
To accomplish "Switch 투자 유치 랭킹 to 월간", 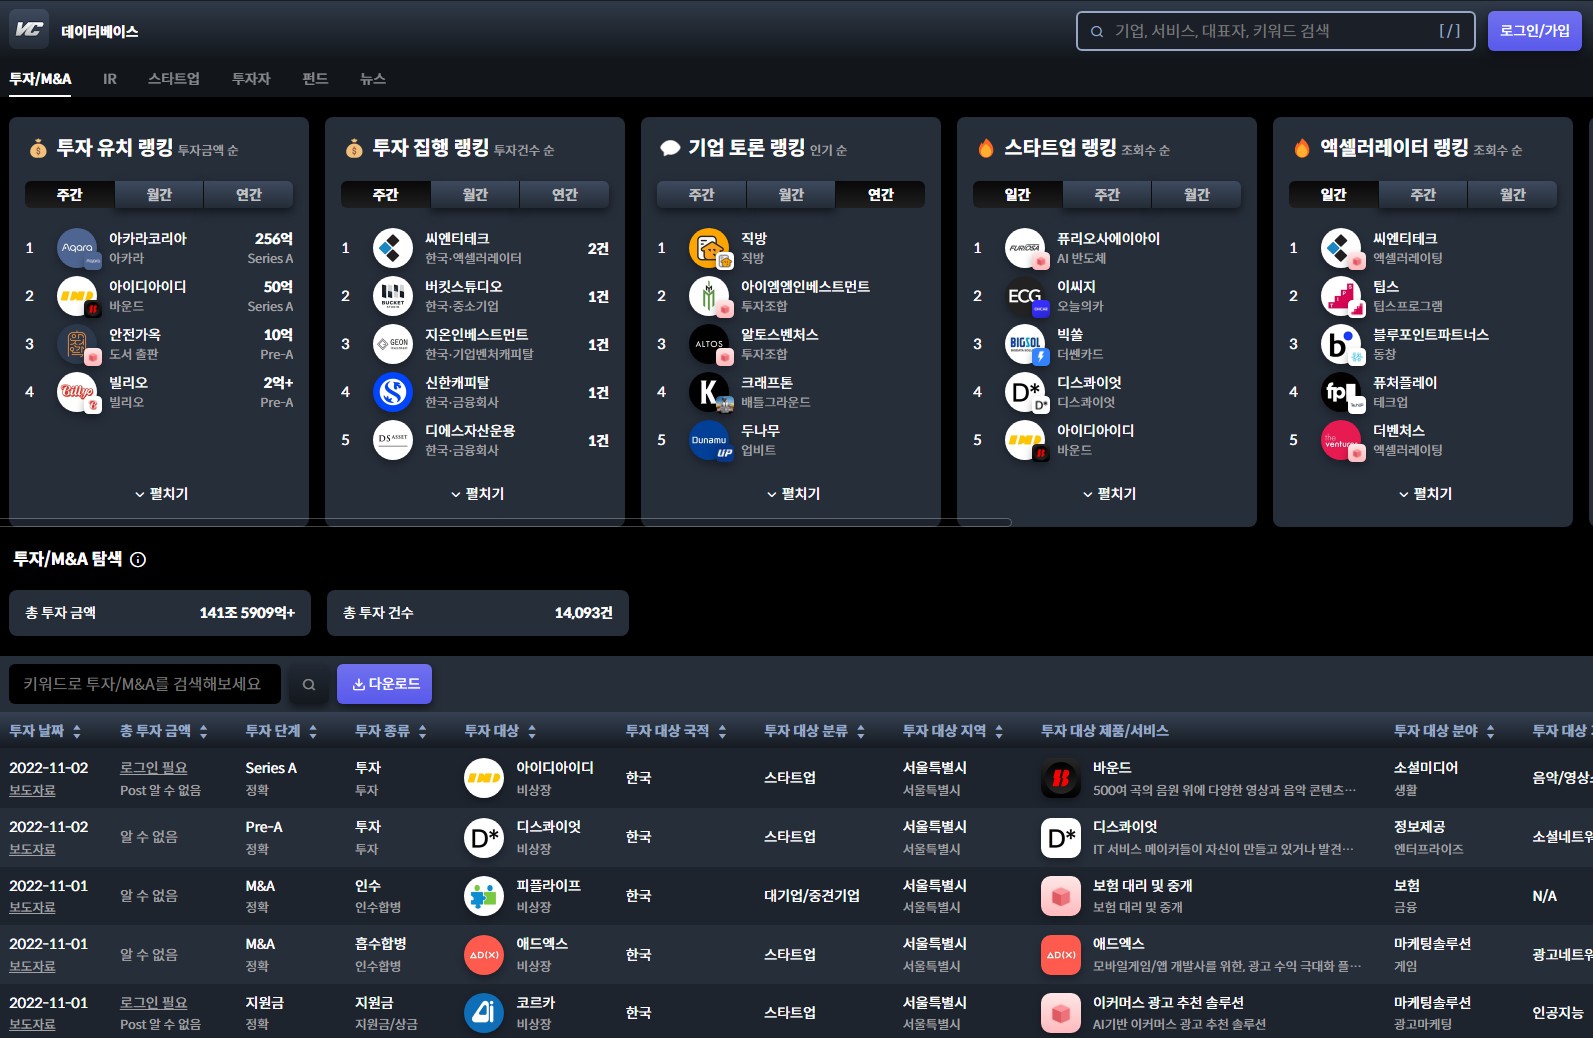I will tap(159, 195).
